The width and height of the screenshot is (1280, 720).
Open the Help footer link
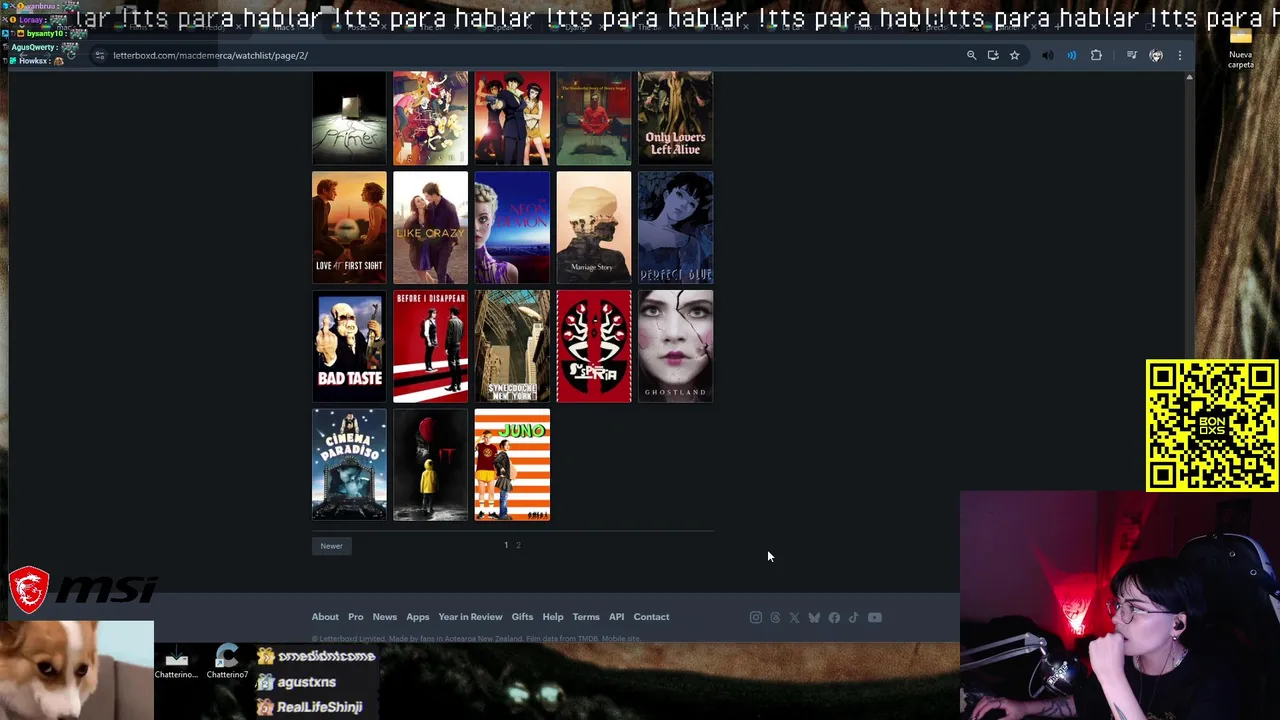click(553, 617)
